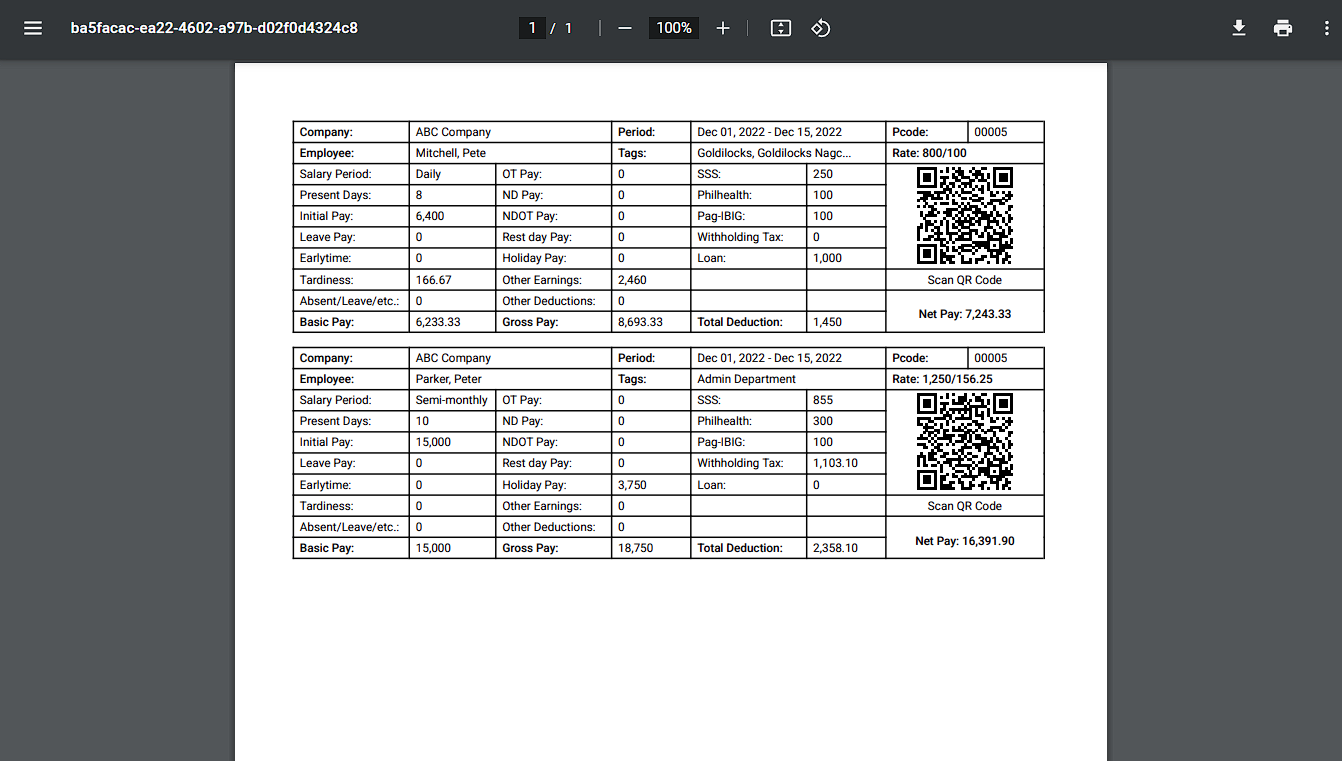This screenshot has width=1342, height=761.
Task: Click the Rate: 800/100 text
Action: (x=929, y=153)
